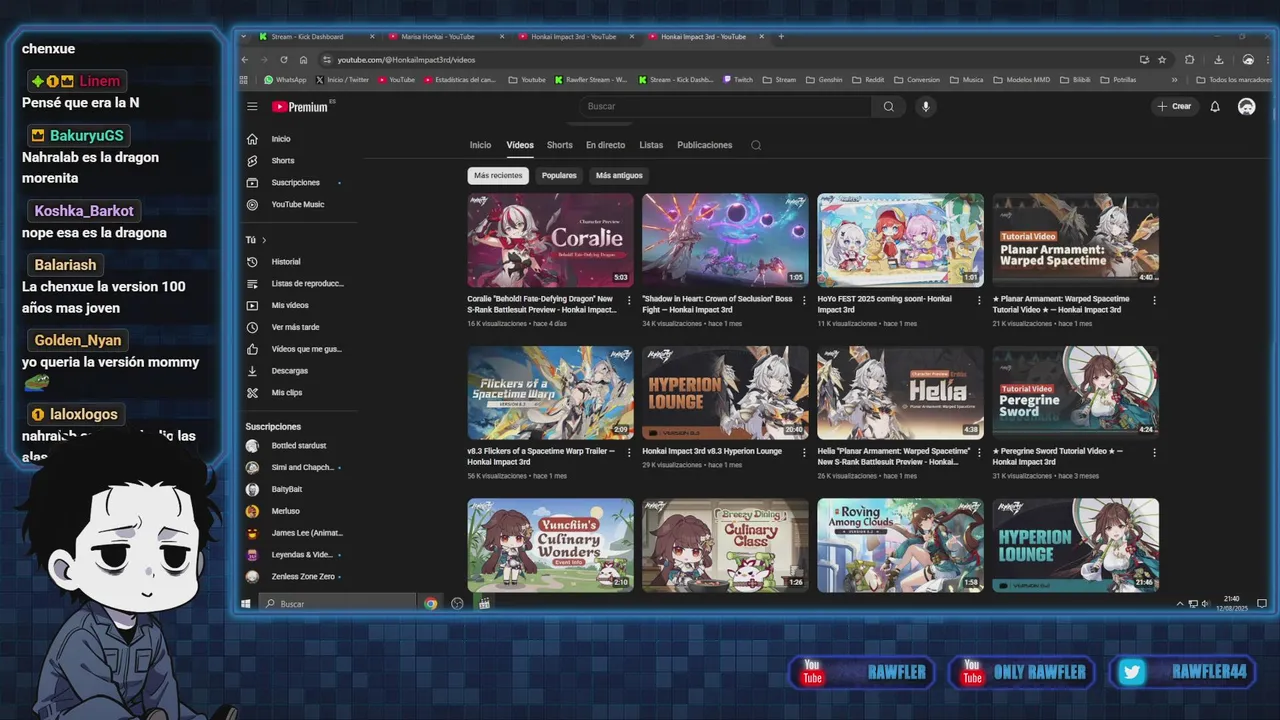Switch to the Listas tab

(x=651, y=145)
